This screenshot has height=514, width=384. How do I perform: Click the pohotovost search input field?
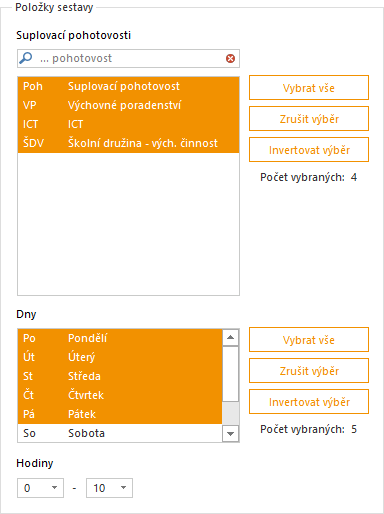(128, 59)
